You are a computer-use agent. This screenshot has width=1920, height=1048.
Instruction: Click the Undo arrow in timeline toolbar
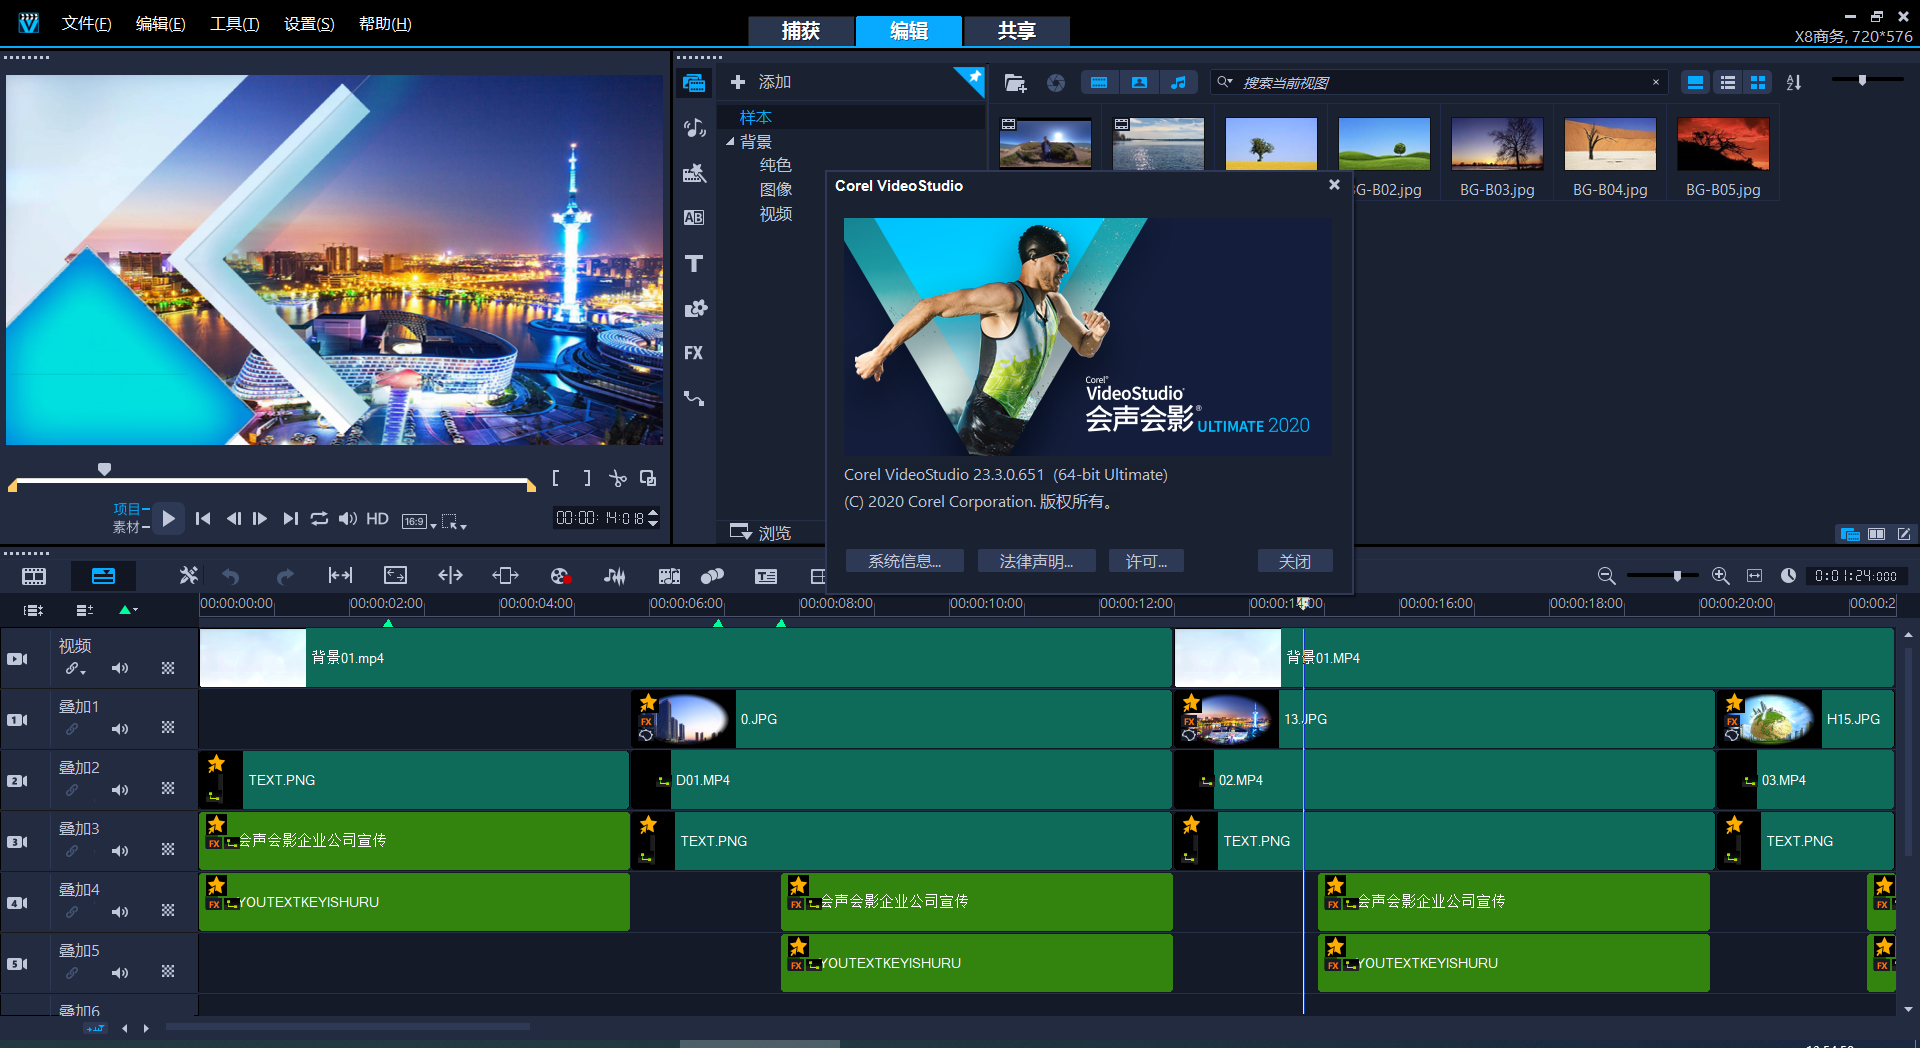(231, 576)
